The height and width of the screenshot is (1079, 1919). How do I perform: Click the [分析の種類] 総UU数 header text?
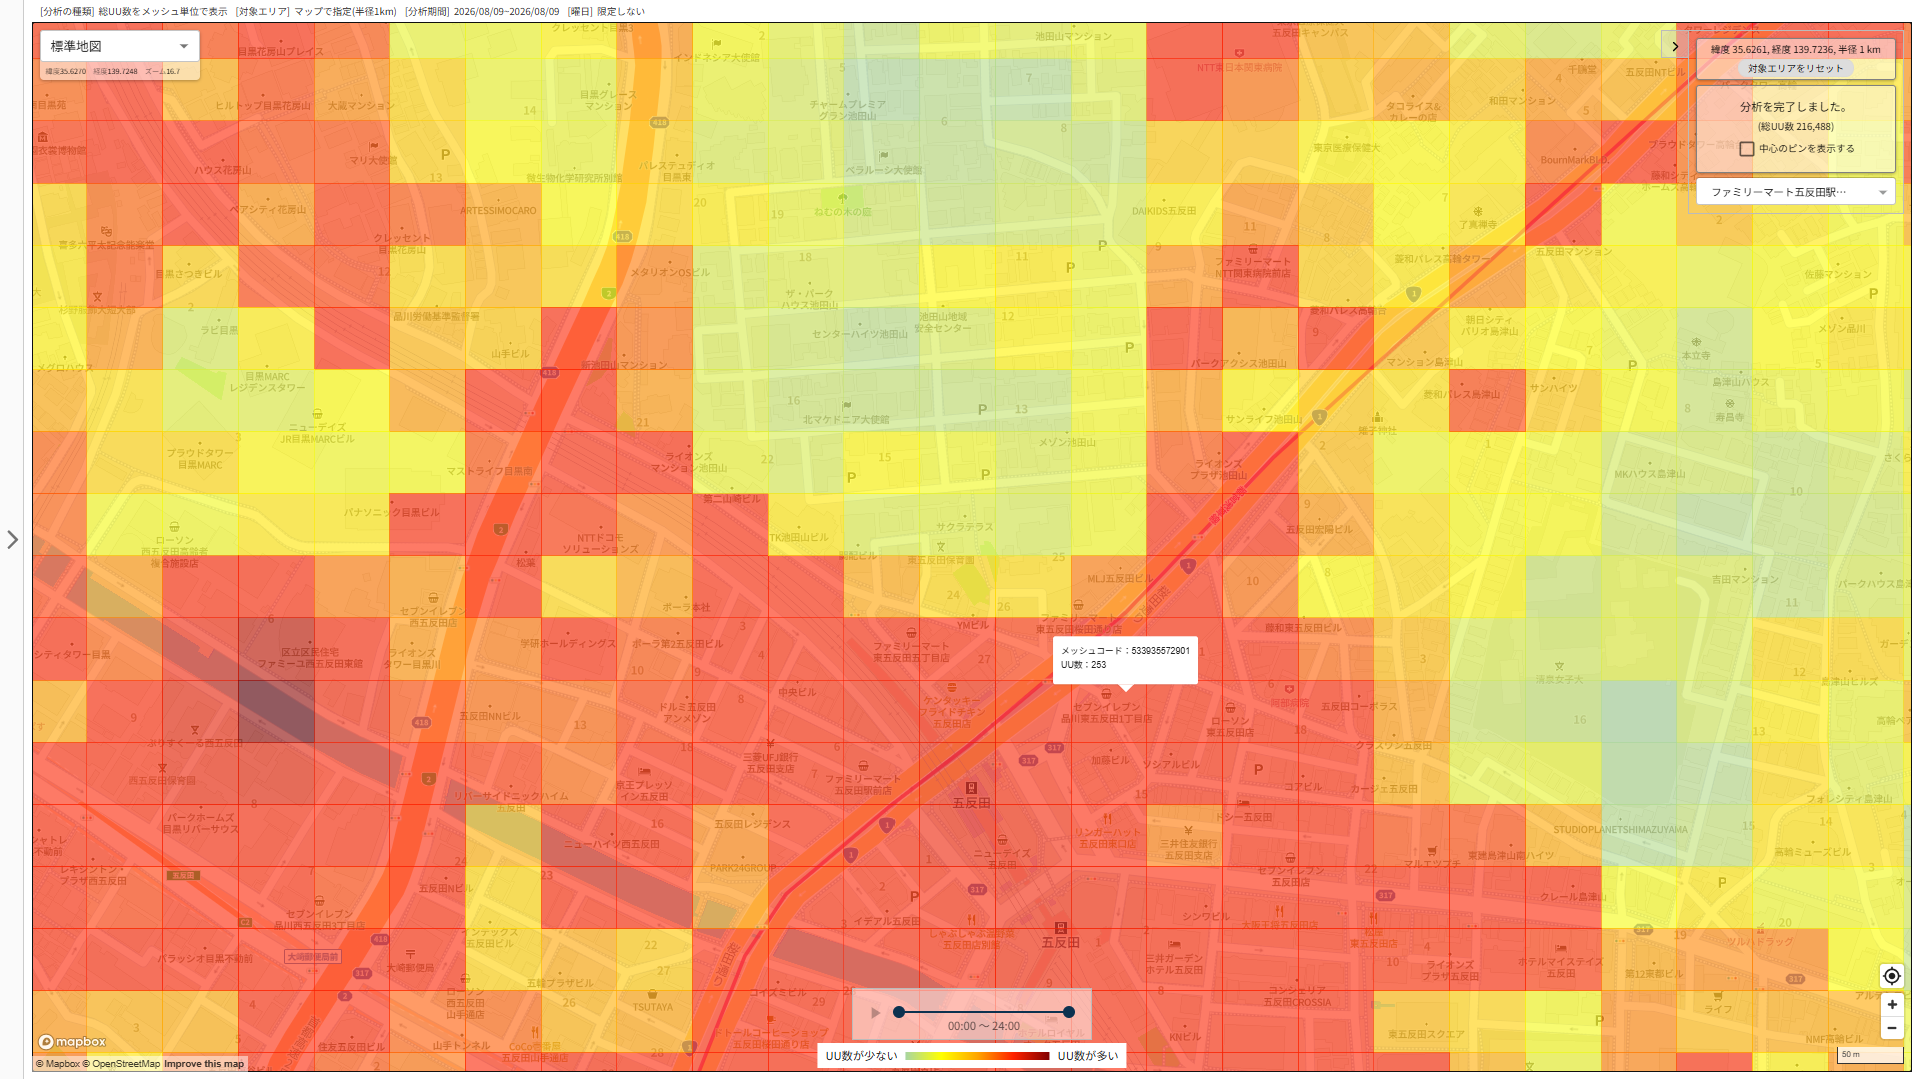point(132,12)
